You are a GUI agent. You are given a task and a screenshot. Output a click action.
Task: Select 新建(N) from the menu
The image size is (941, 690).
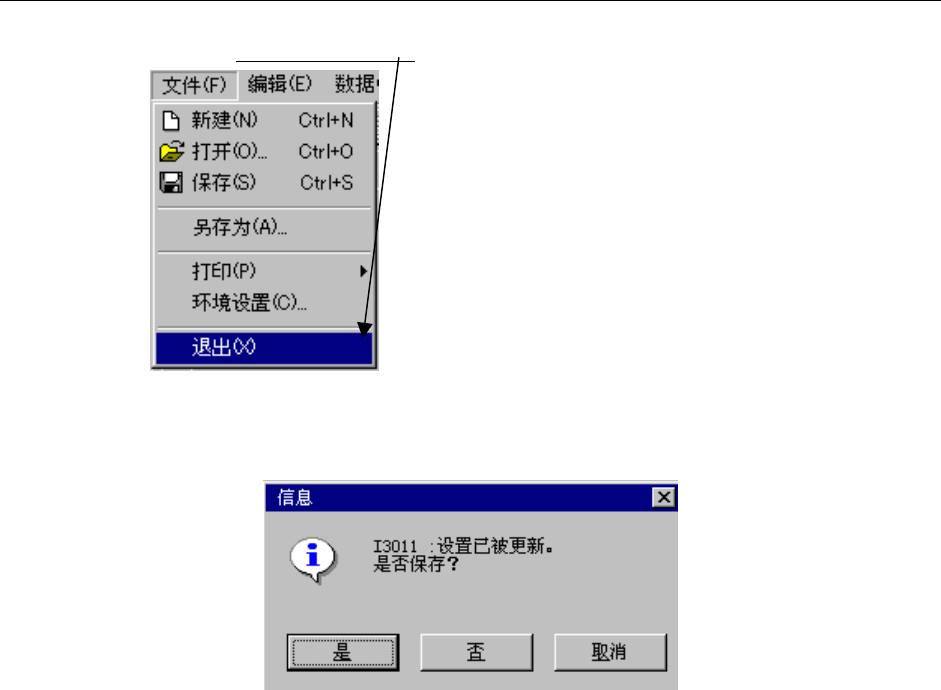pyautogui.click(x=264, y=121)
